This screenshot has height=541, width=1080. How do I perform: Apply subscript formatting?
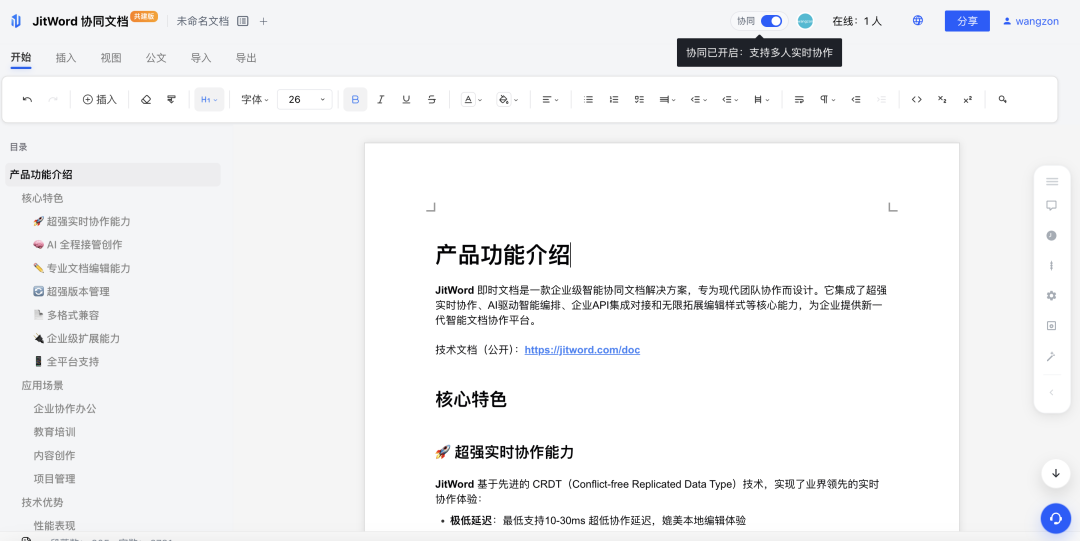942,99
